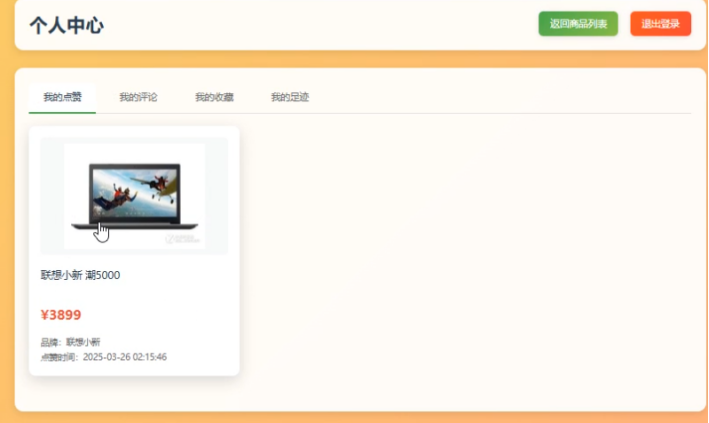Open the 我的收藏 tab
The image size is (709, 423).
[214, 97]
